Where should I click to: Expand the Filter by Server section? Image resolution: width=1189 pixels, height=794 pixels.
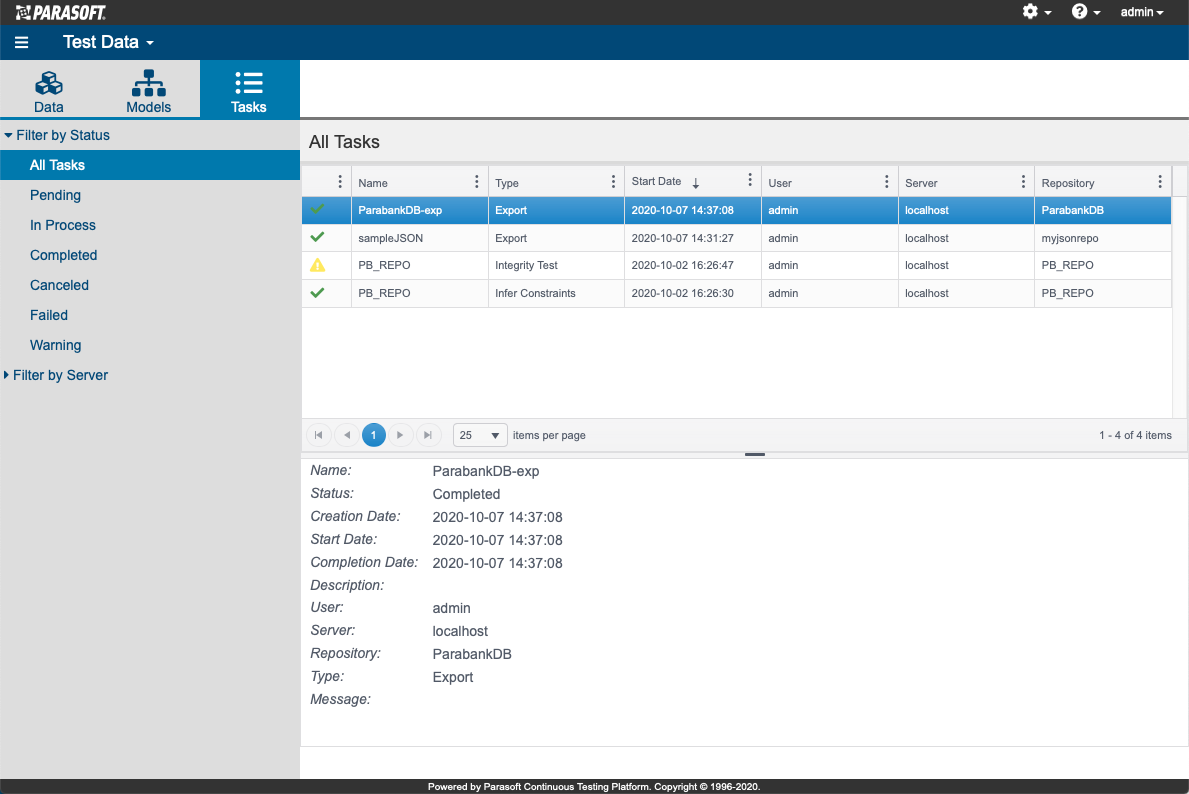[56, 375]
